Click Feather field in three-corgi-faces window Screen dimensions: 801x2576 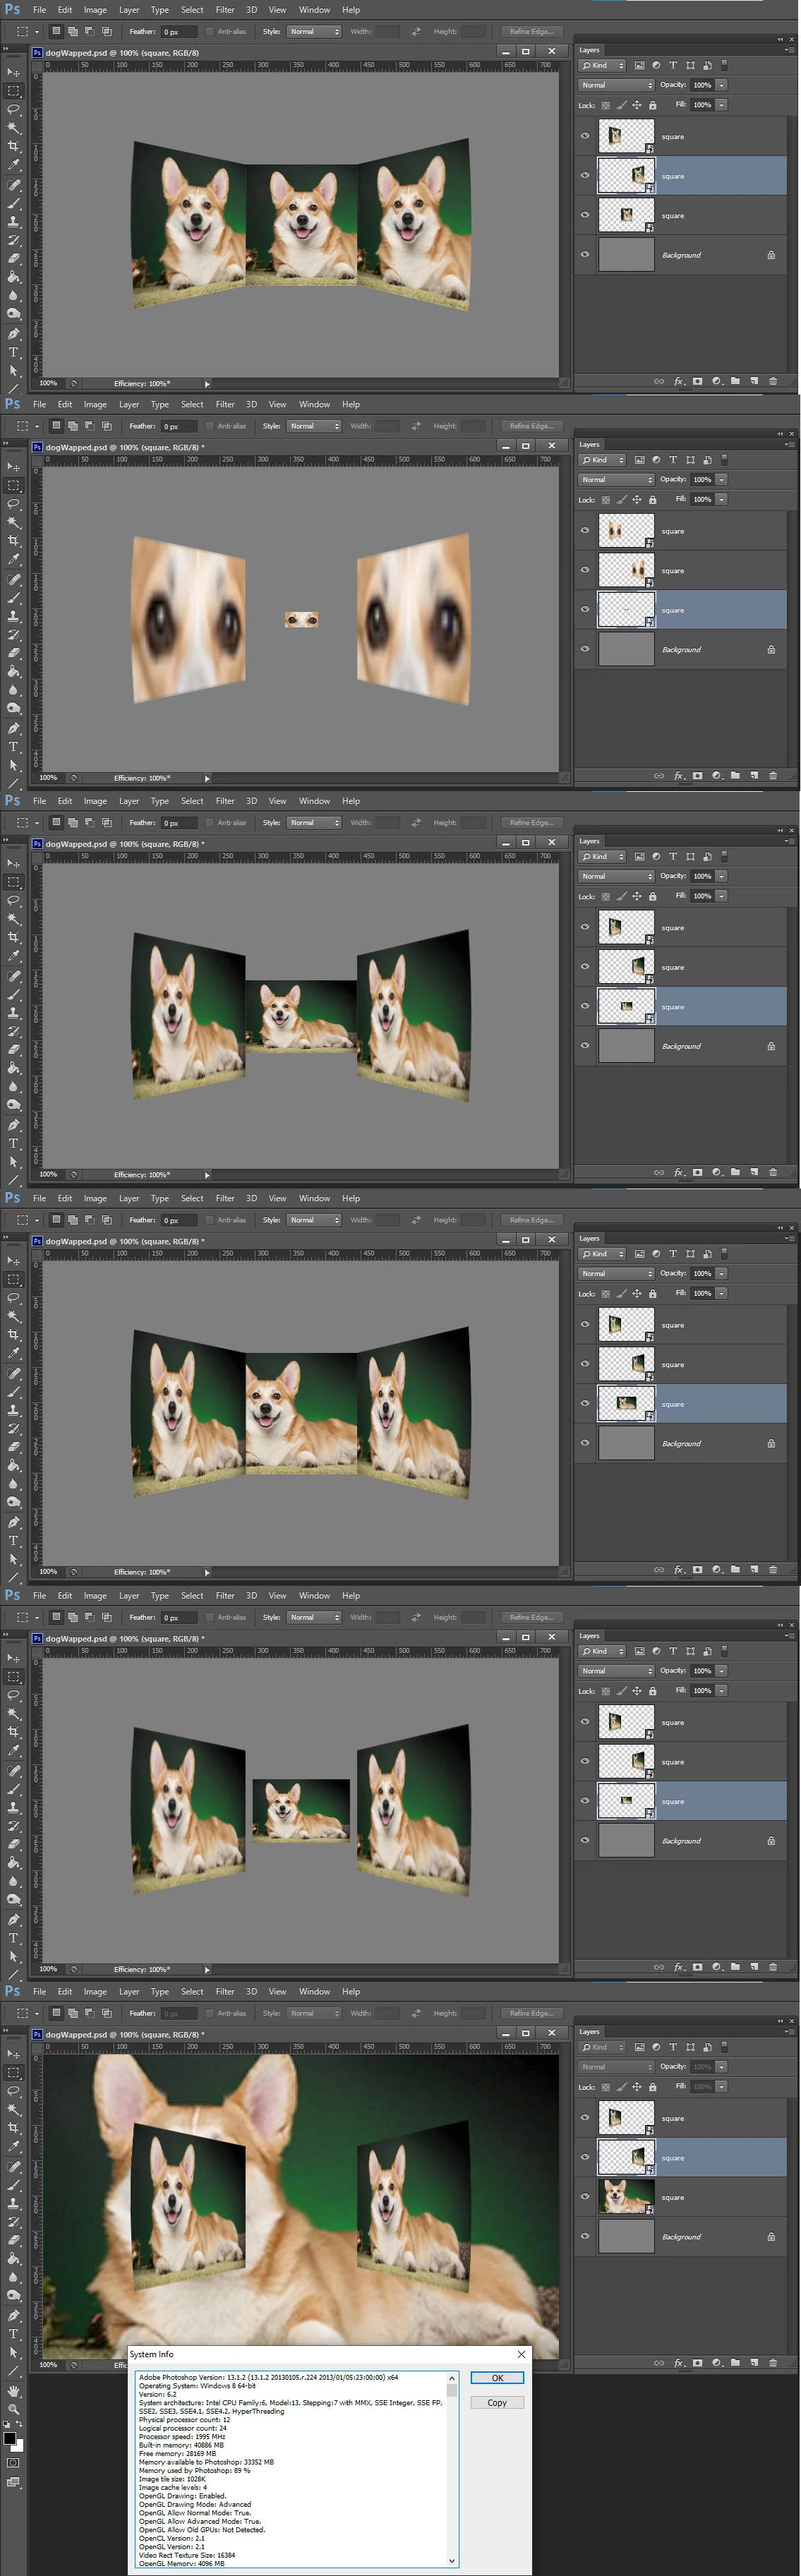178,32
